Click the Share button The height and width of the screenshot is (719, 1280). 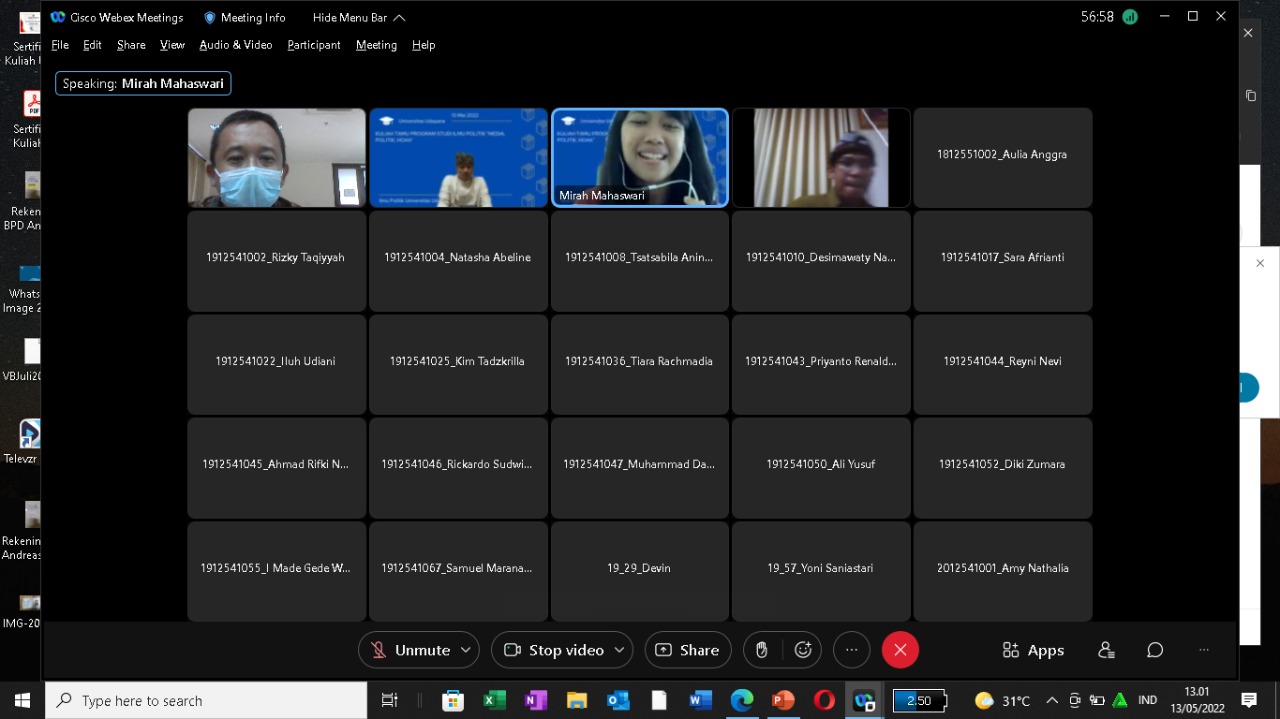tap(688, 650)
